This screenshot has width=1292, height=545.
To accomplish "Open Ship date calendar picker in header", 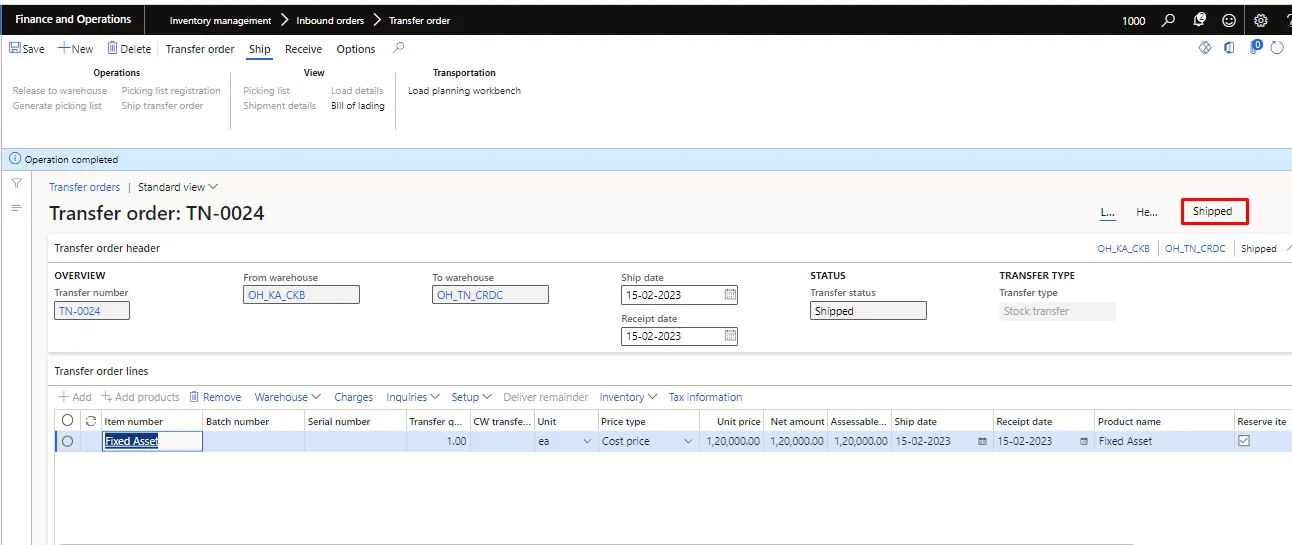I will pyautogui.click(x=730, y=295).
